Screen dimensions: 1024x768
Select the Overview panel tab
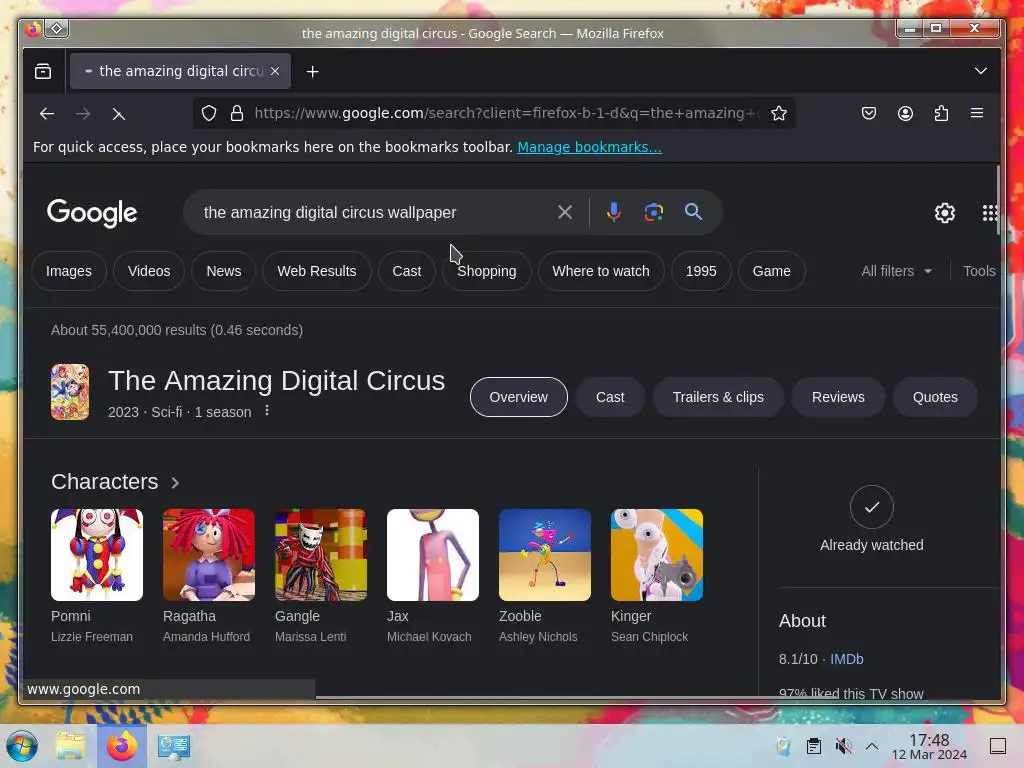(519, 397)
